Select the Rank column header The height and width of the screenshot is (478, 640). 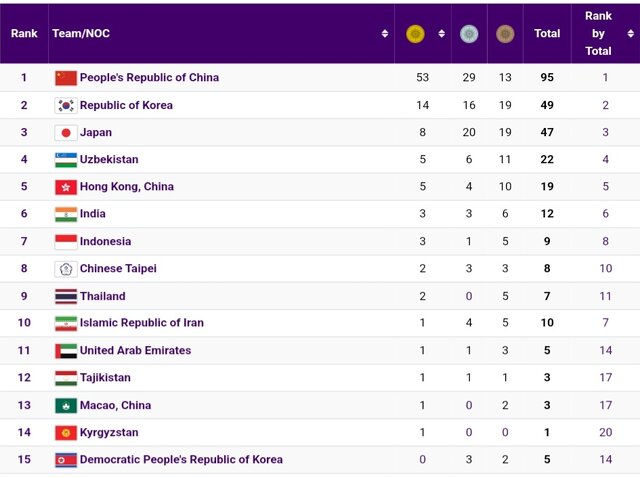click(x=24, y=34)
